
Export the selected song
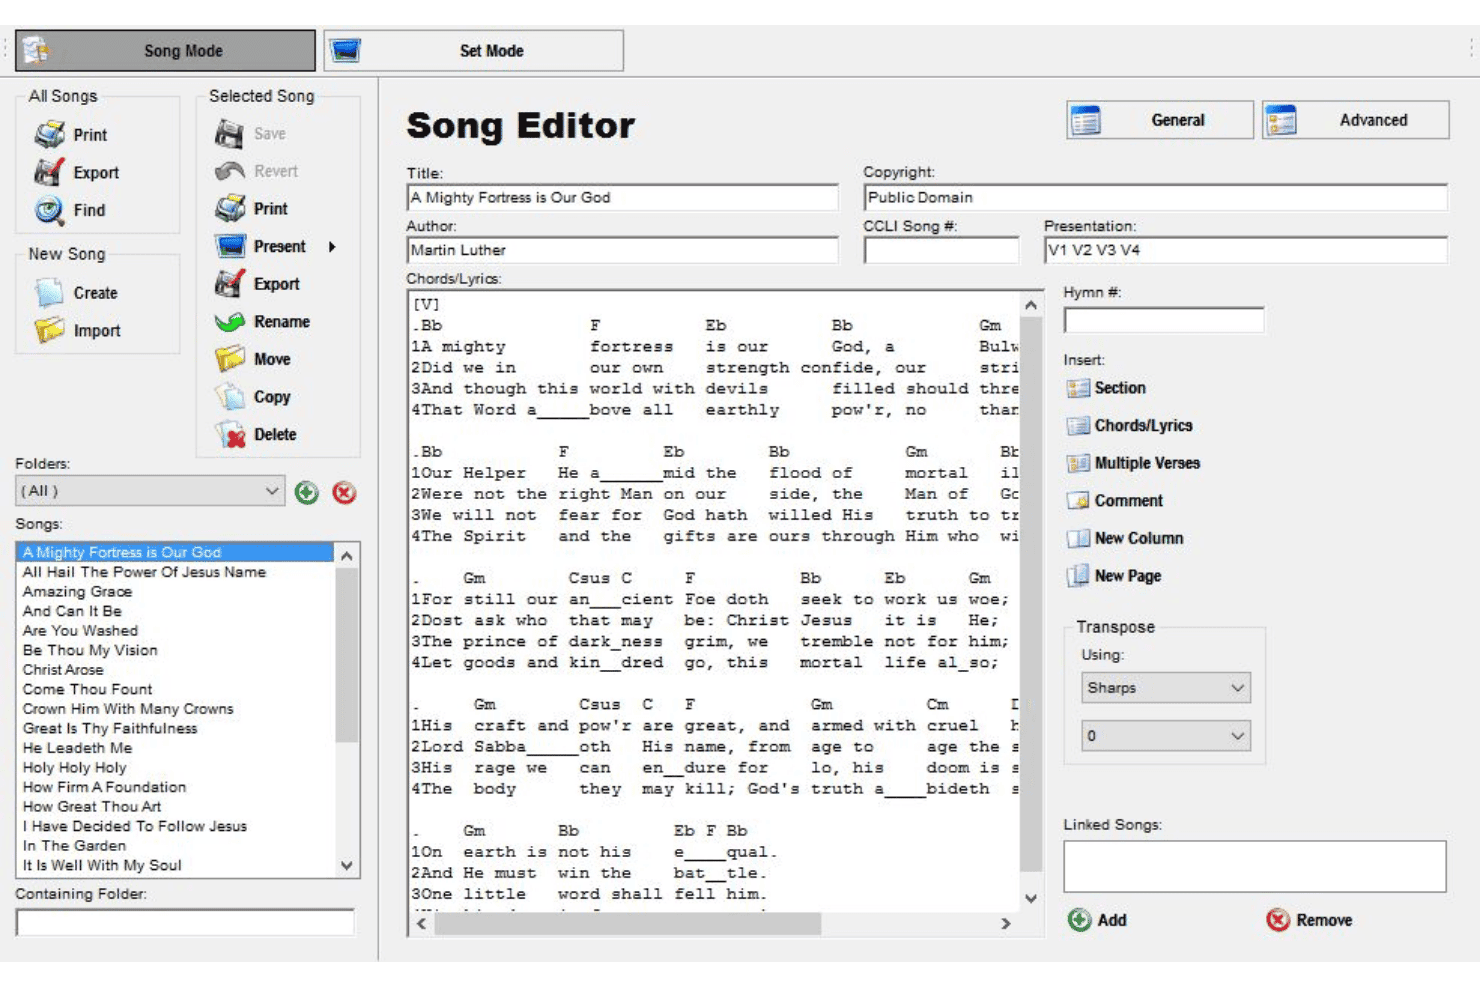(257, 284)
